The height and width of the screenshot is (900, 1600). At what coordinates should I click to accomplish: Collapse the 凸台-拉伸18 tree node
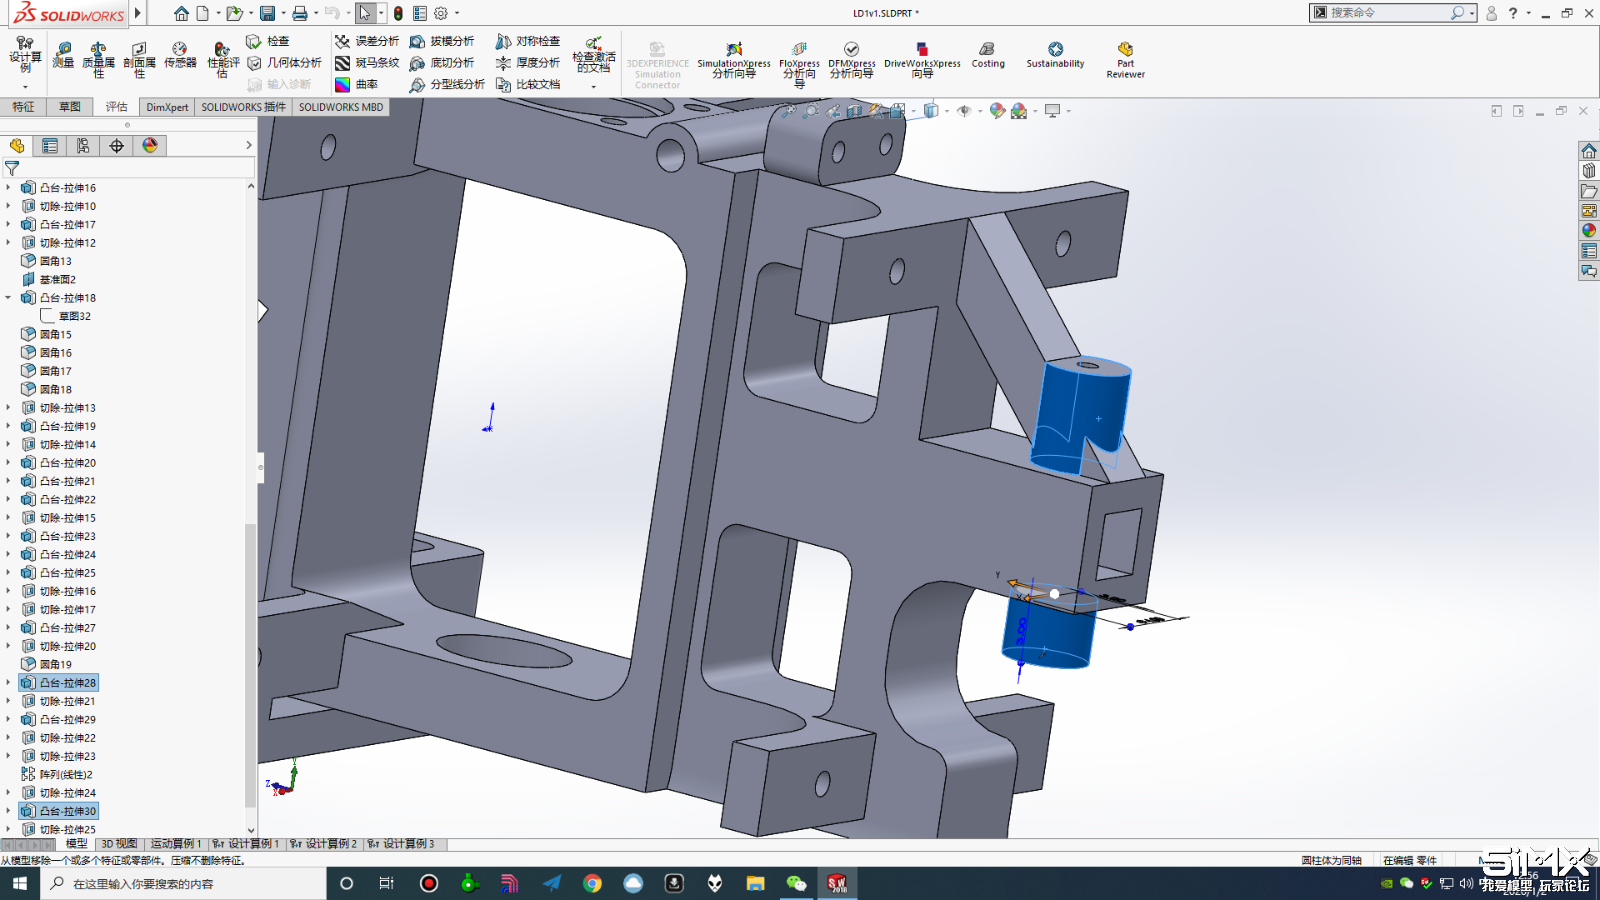click(8, 298)
